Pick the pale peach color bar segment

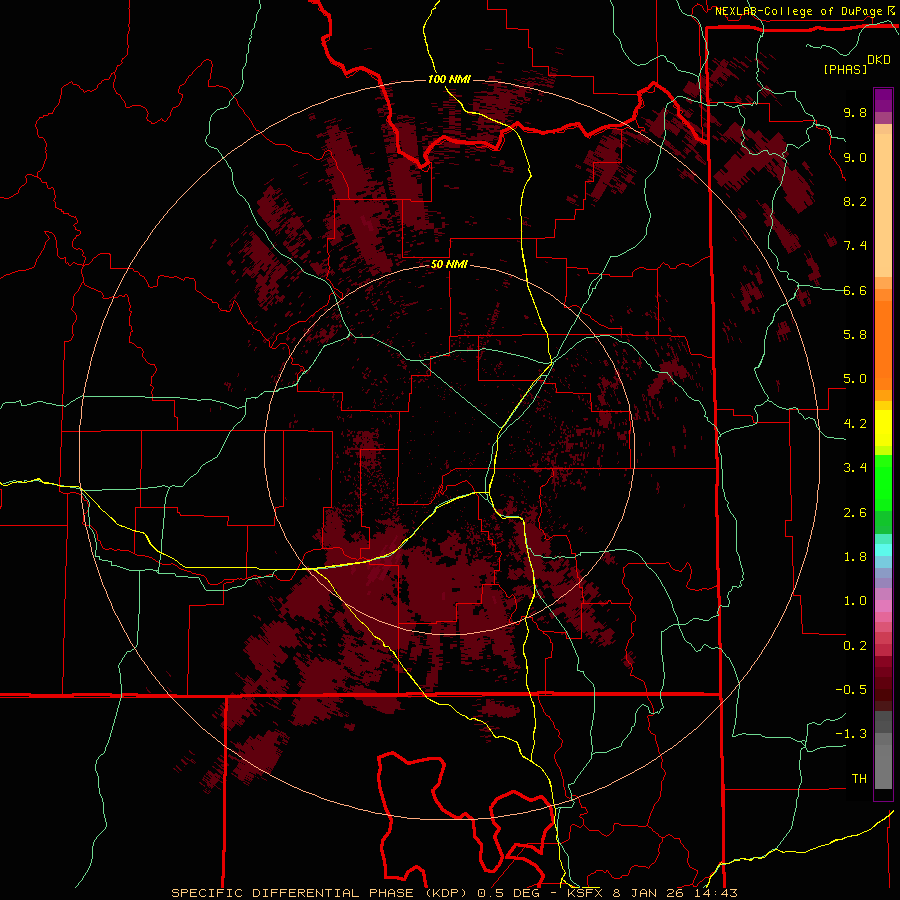[883, 205]
